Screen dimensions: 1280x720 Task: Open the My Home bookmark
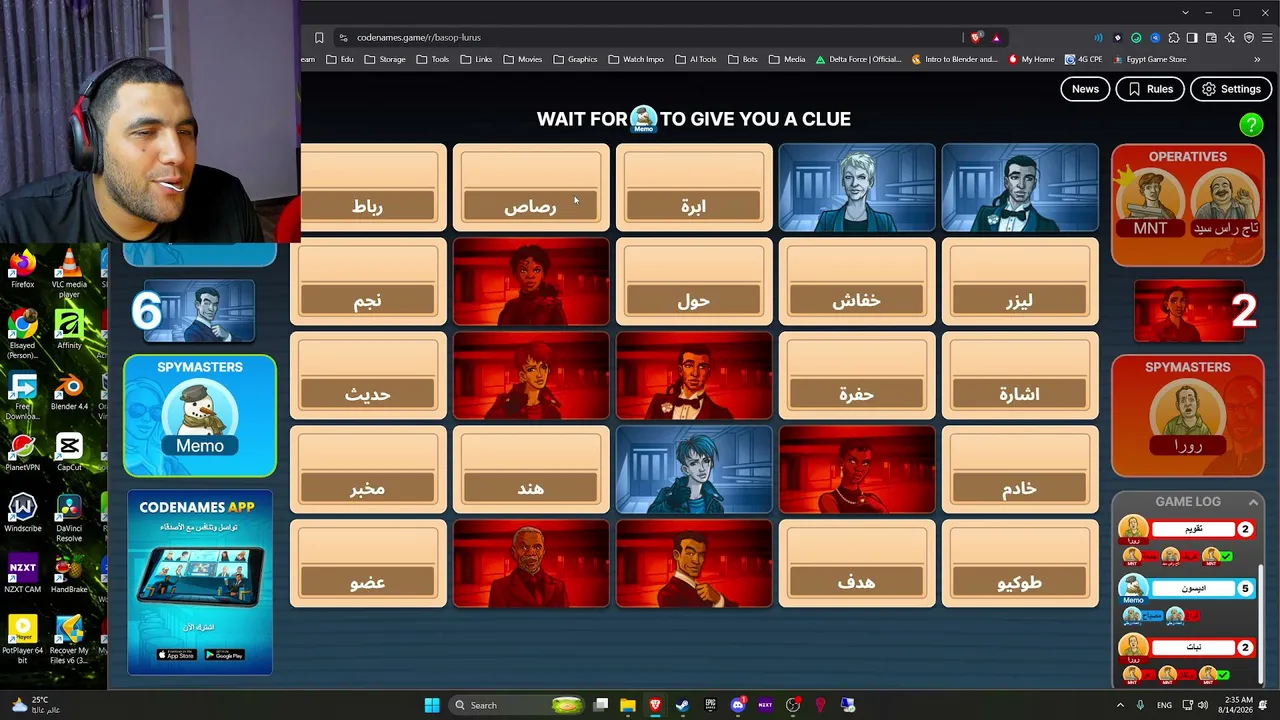1031,59
